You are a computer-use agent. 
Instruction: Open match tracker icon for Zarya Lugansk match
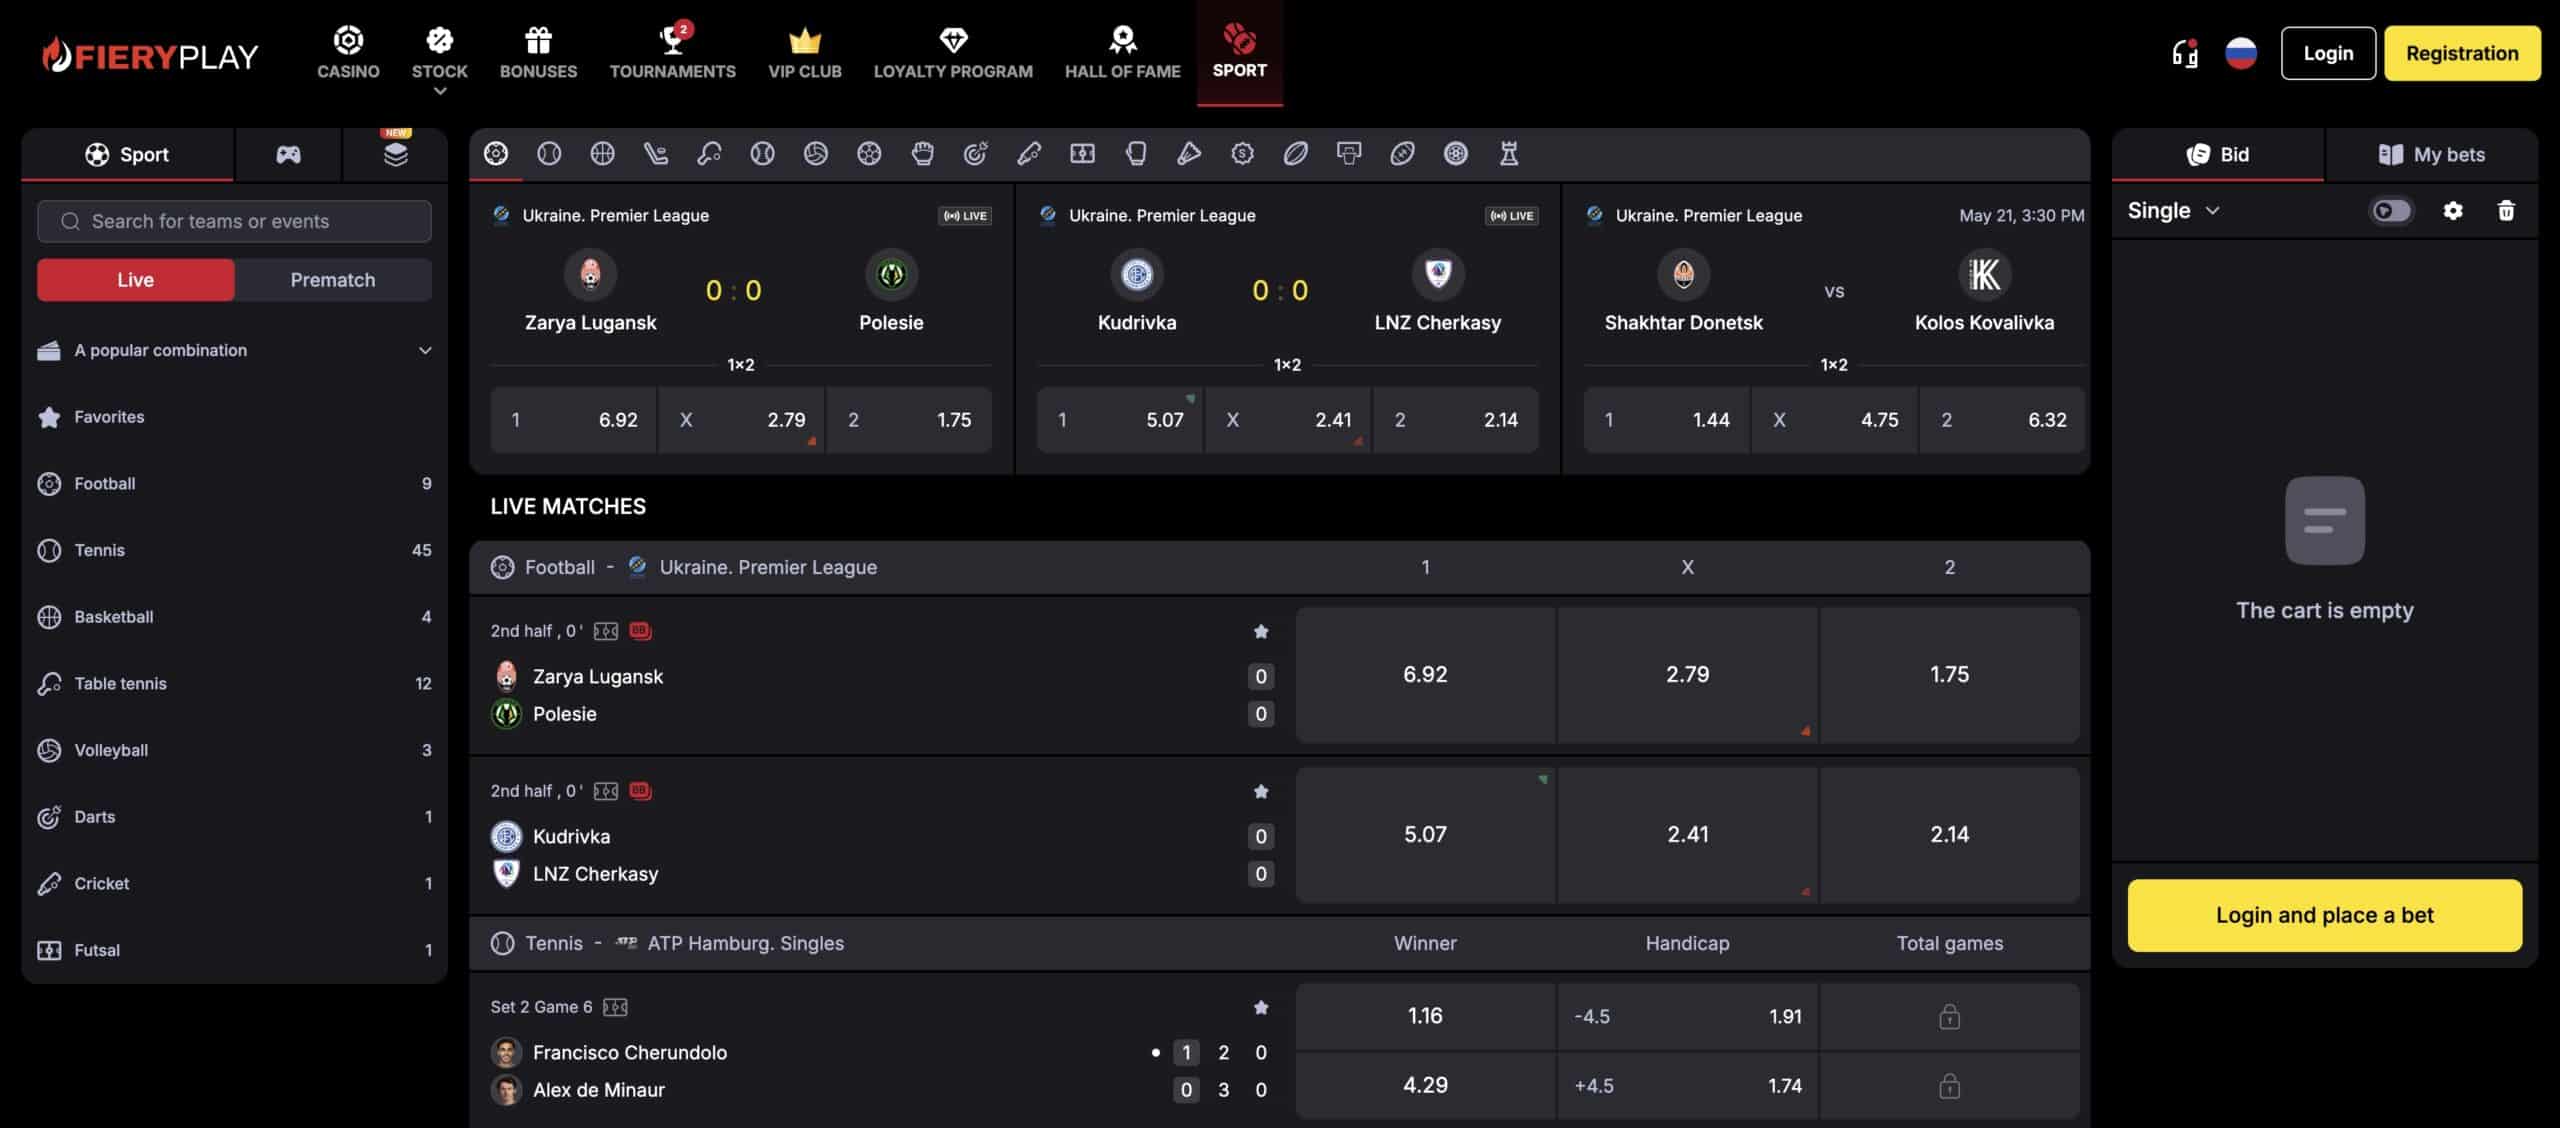(606, 631)
